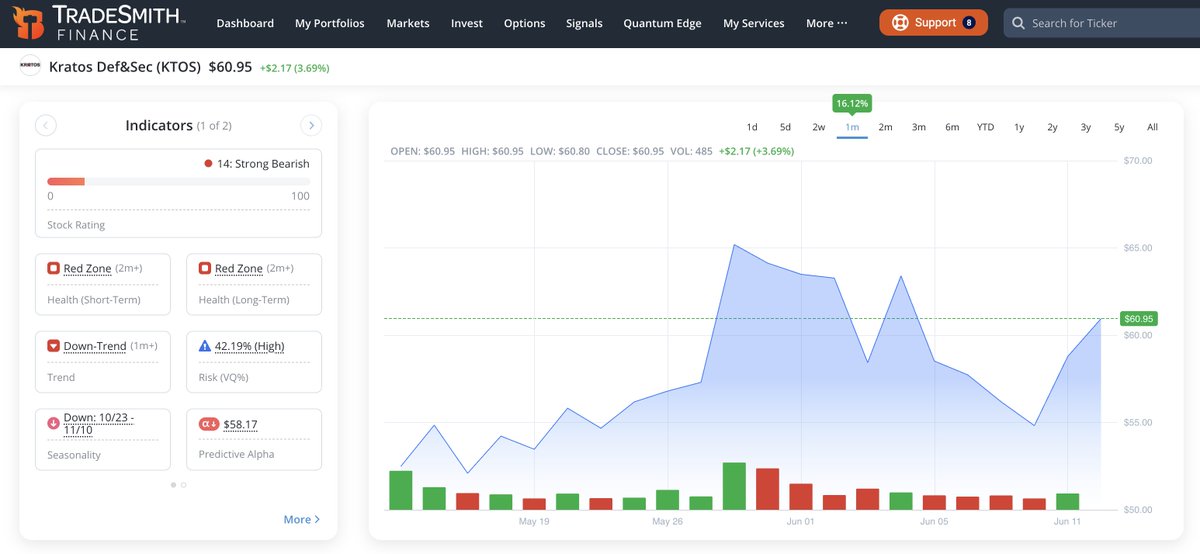Screen dimensions: 1200x554
Task: Click the Stock Rating progress bar
Action: 178,181
